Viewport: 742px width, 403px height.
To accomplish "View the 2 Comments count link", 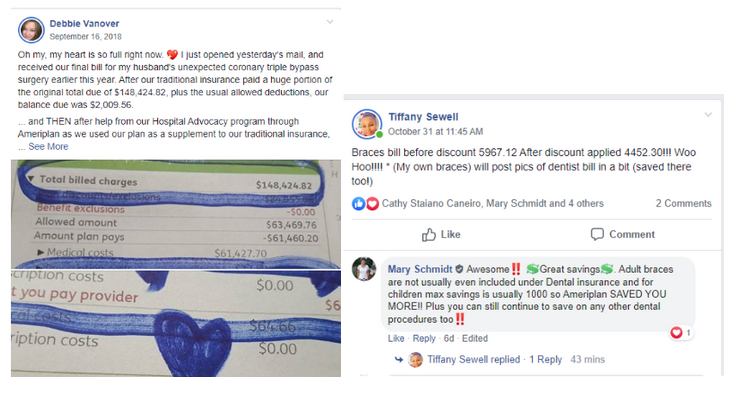I will (x=683, y=203).
